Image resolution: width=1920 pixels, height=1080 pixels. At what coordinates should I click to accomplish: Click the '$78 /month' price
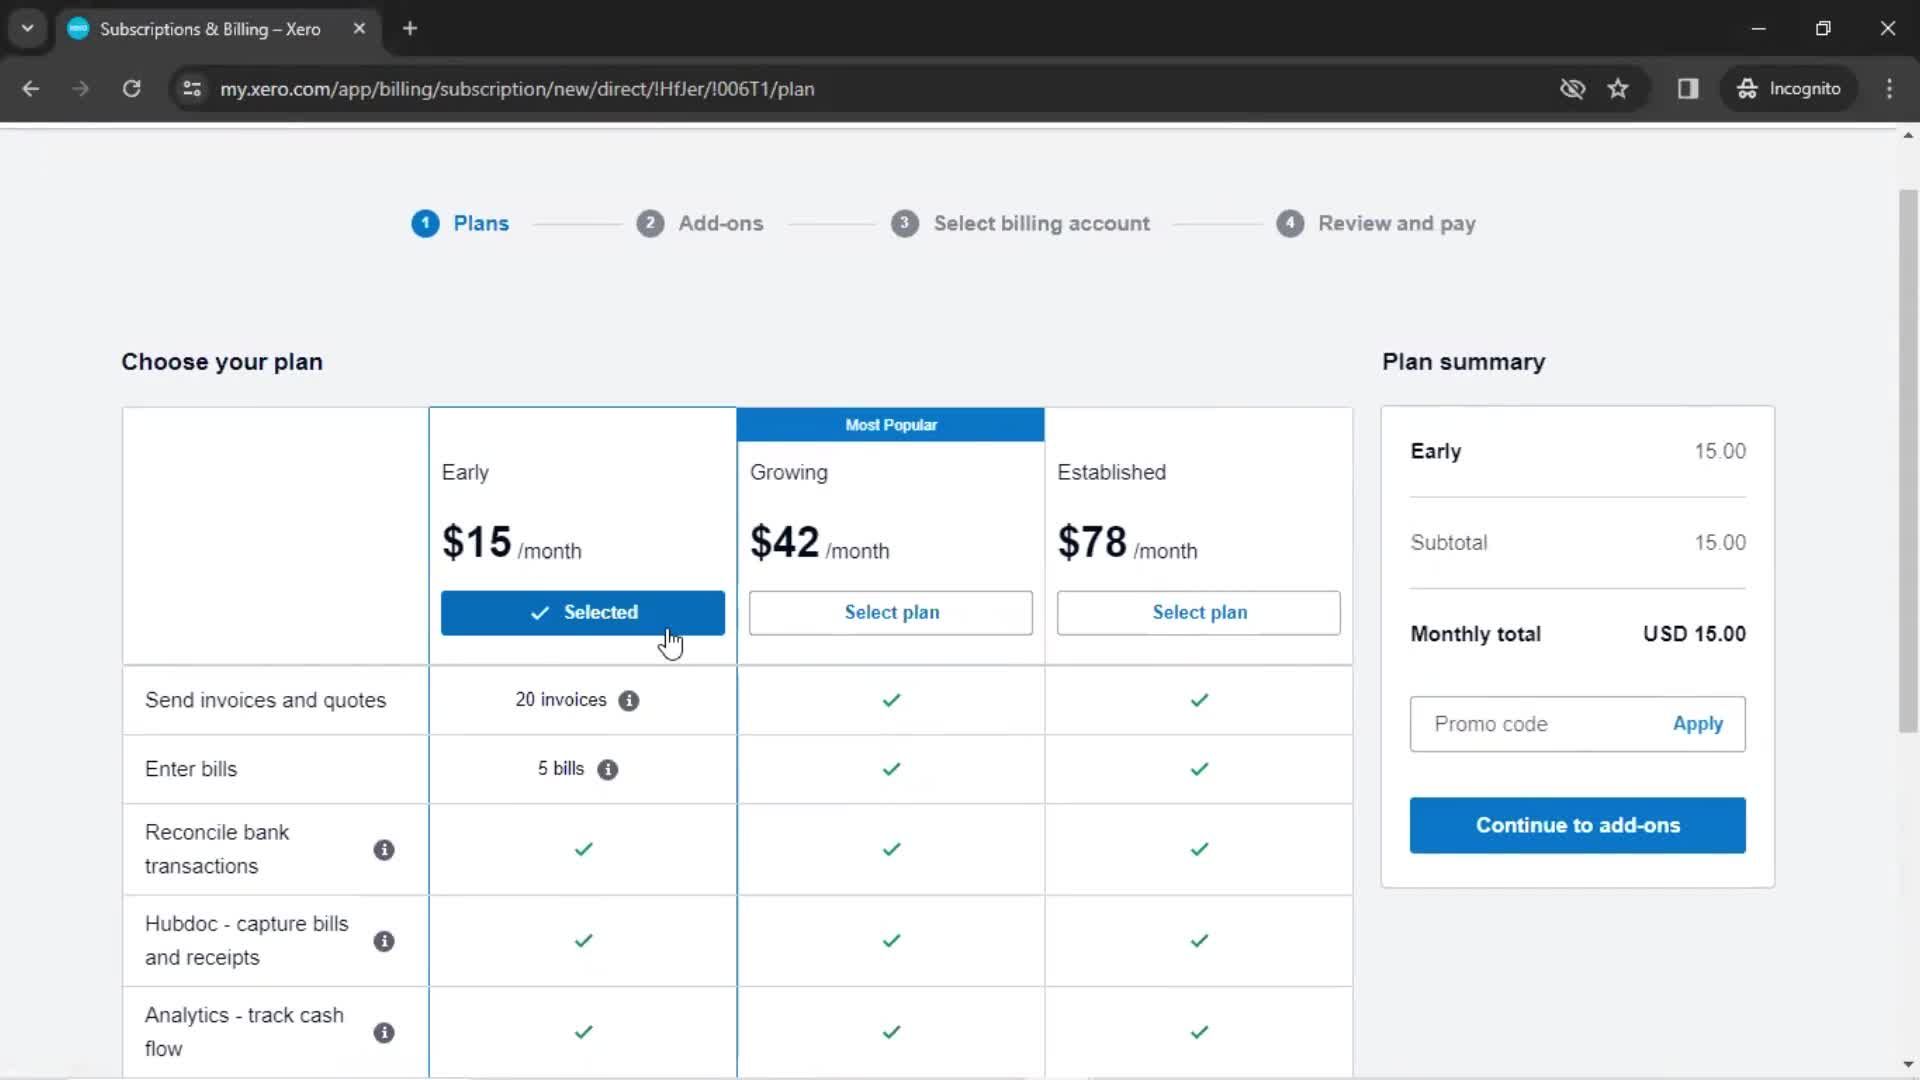click(1127, 543)
